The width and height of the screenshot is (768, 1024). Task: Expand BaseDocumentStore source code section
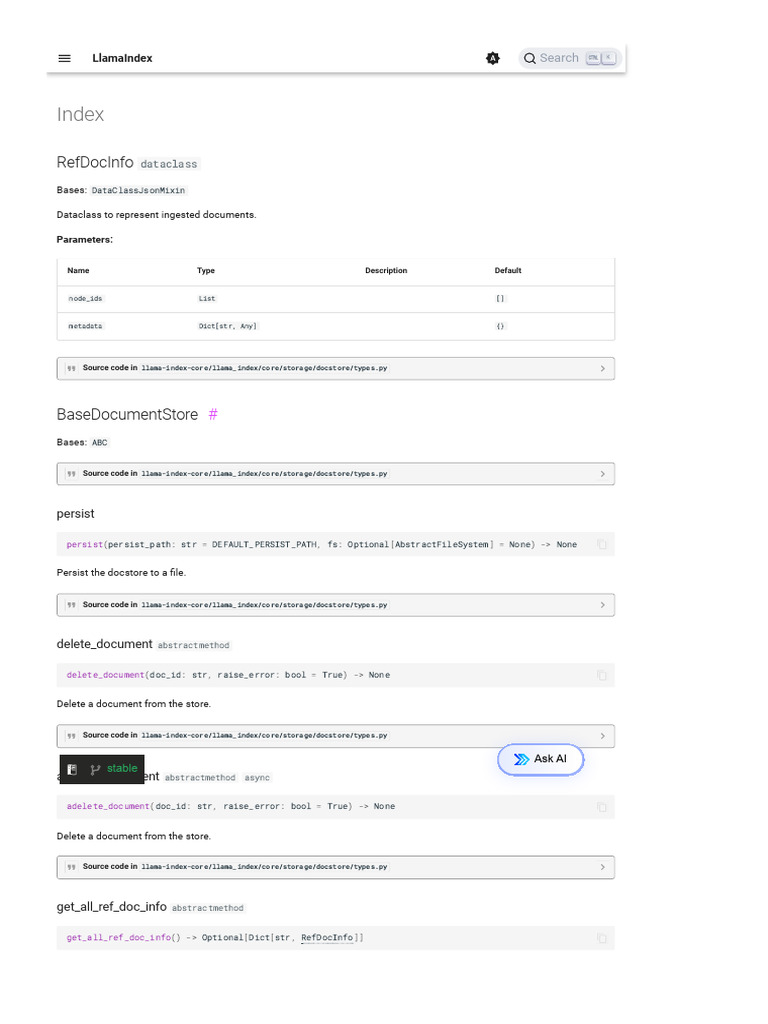tap(335, 473)
